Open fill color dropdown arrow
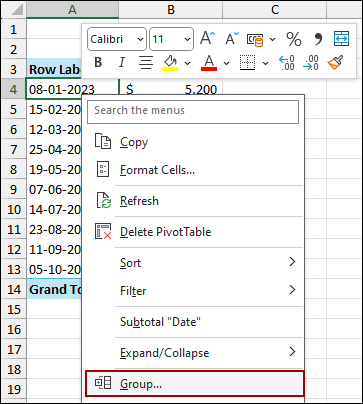The height and width of the screenshot is (404, 363). [x=187, y=63]
